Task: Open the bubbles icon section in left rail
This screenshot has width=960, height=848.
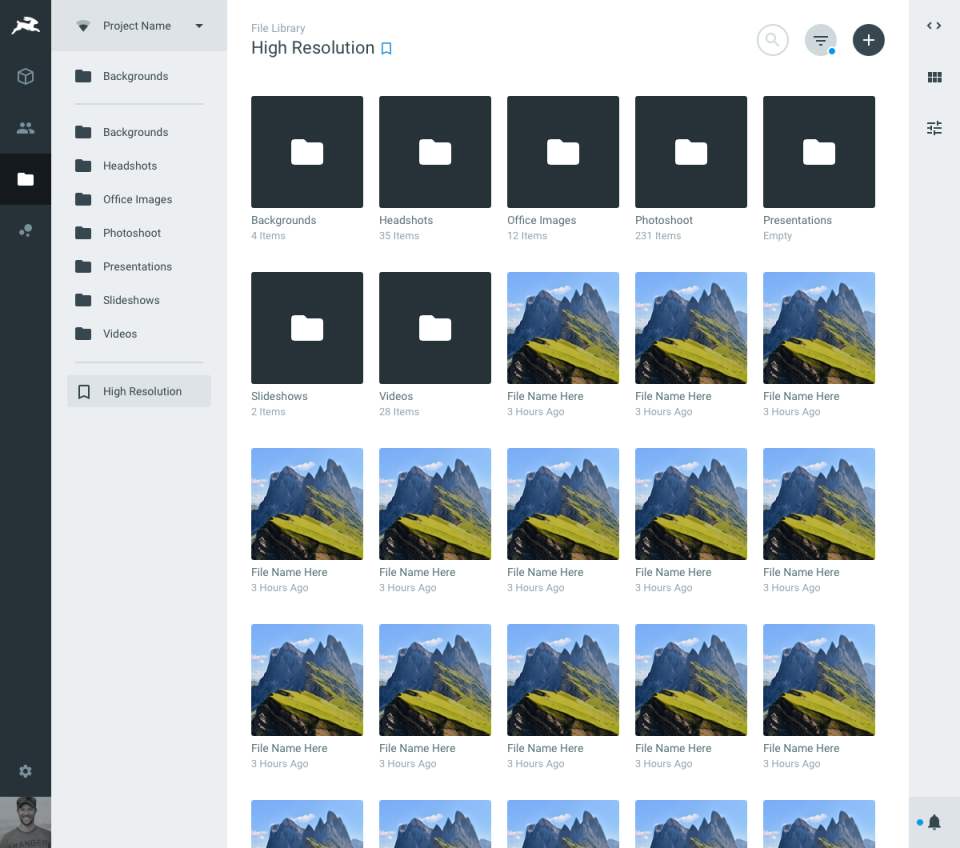Action: click(25, 230)
